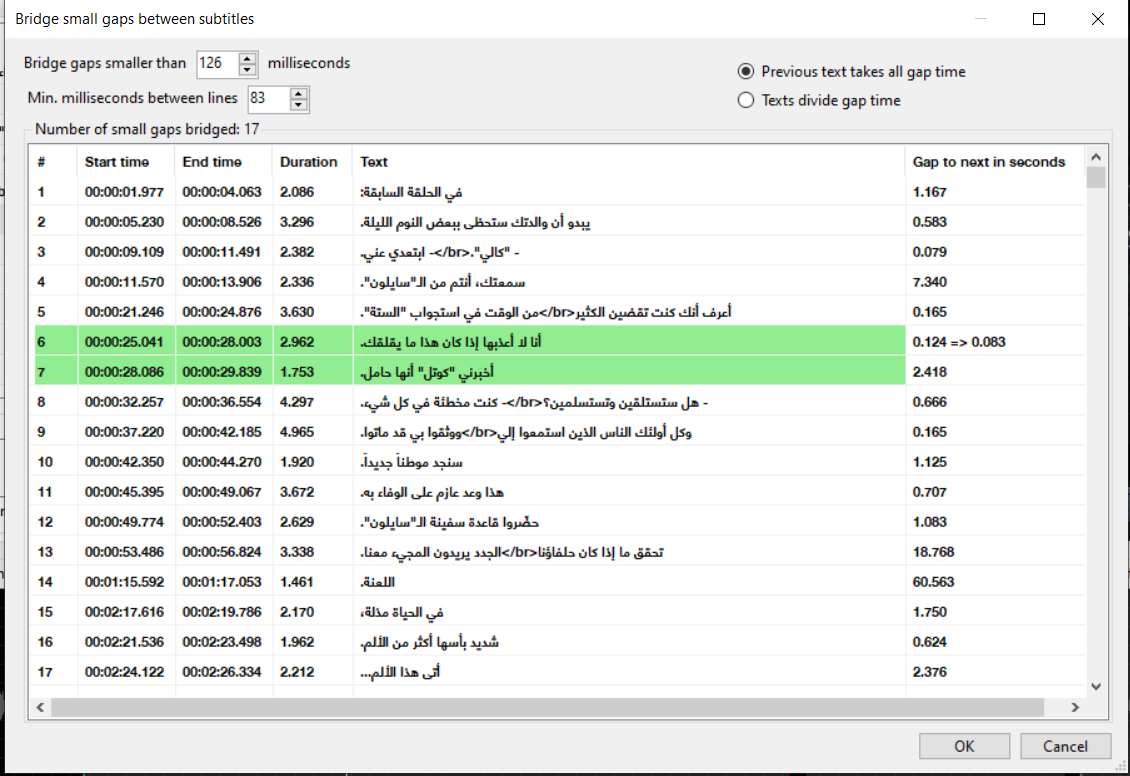This screenshot has width=1130, height=776.
Task: Maximize the Bridge small gaps dialog
Action: point(1039,19)
